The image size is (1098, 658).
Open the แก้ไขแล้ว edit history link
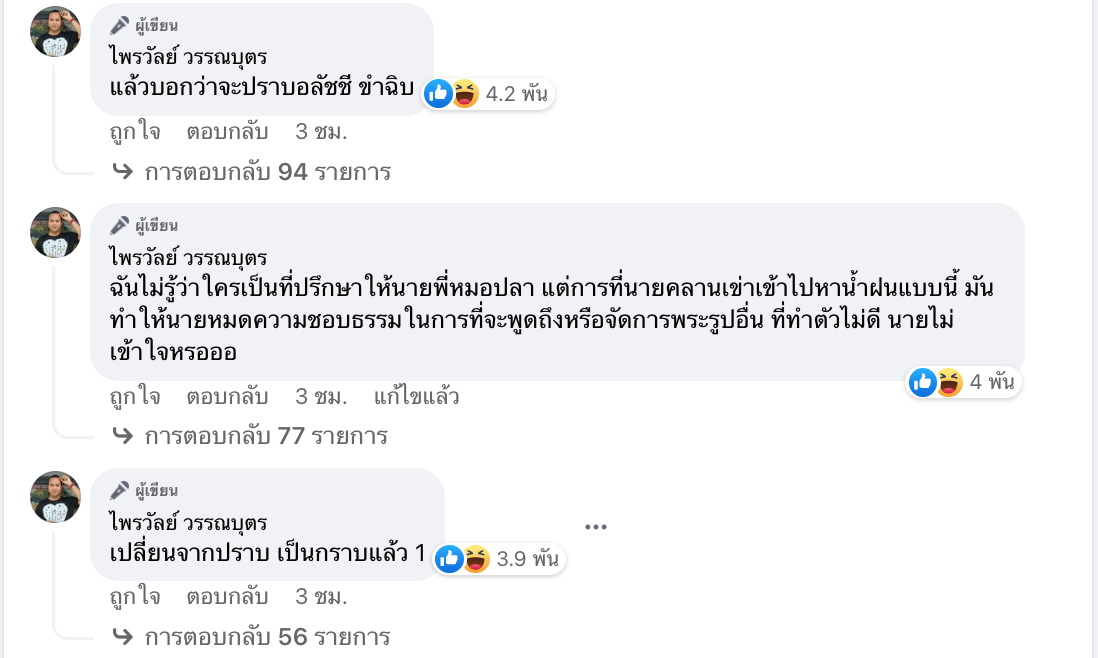point(416,397)
